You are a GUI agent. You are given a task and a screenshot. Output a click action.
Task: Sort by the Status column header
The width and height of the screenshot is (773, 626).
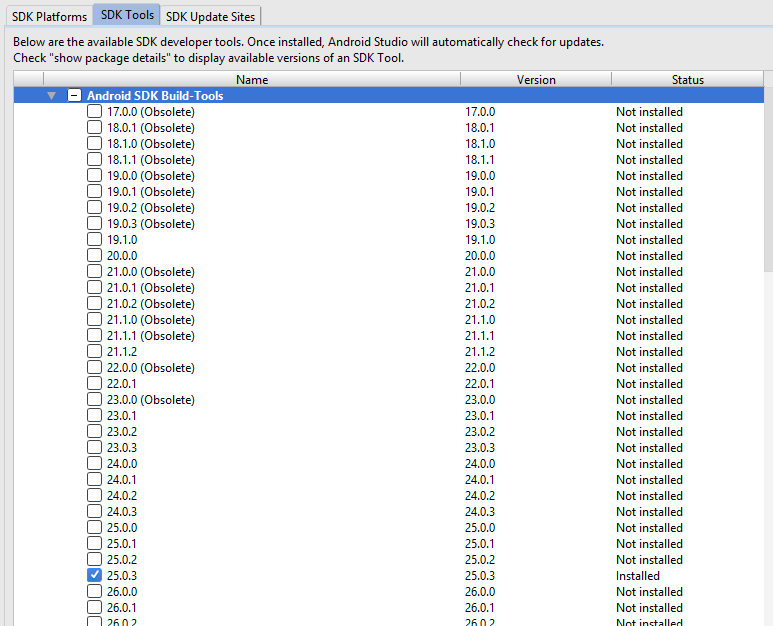[x=687, y=79]
